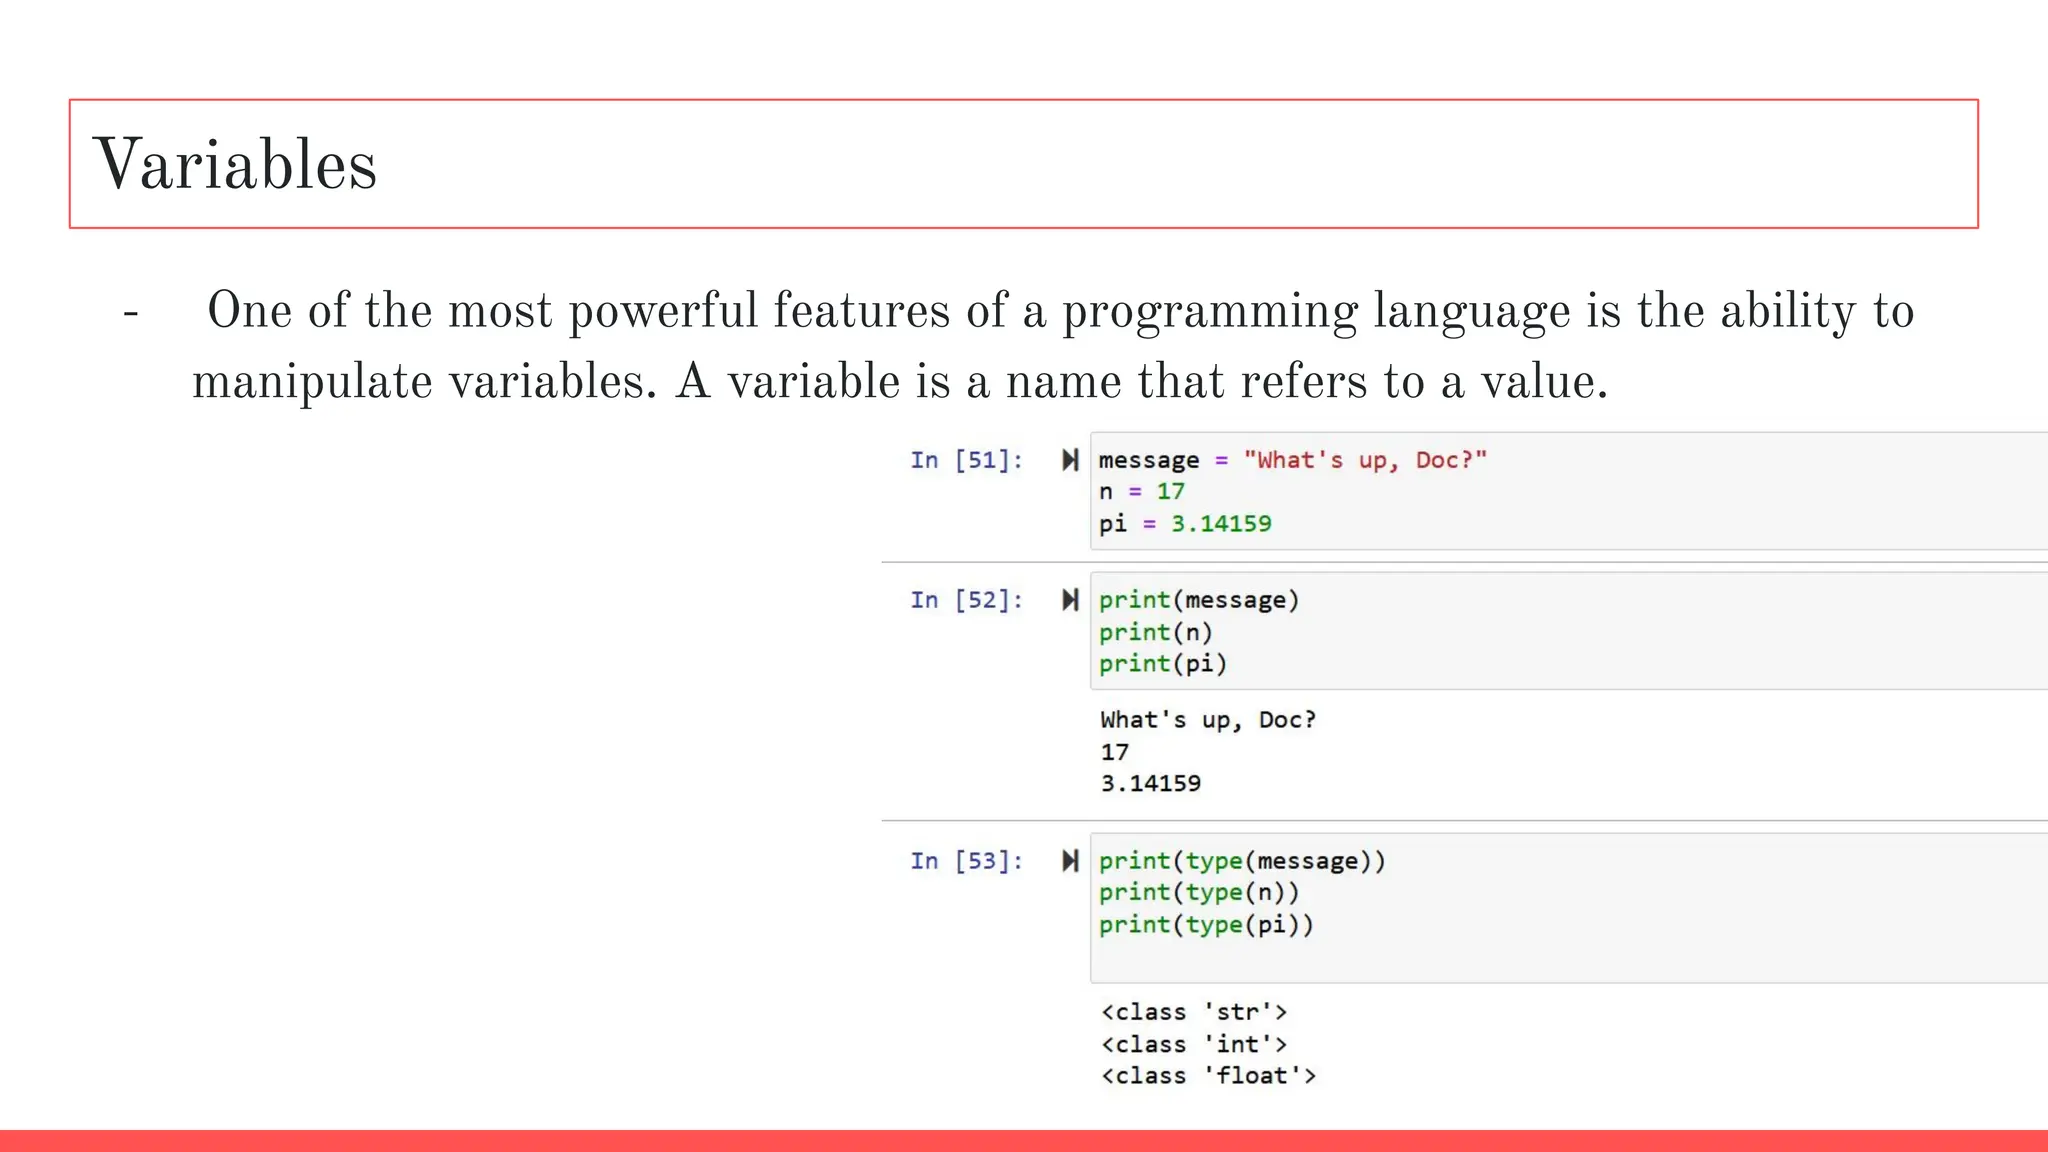
Task: Click the print(pi) code line
Action: [x=1162, y=664]
